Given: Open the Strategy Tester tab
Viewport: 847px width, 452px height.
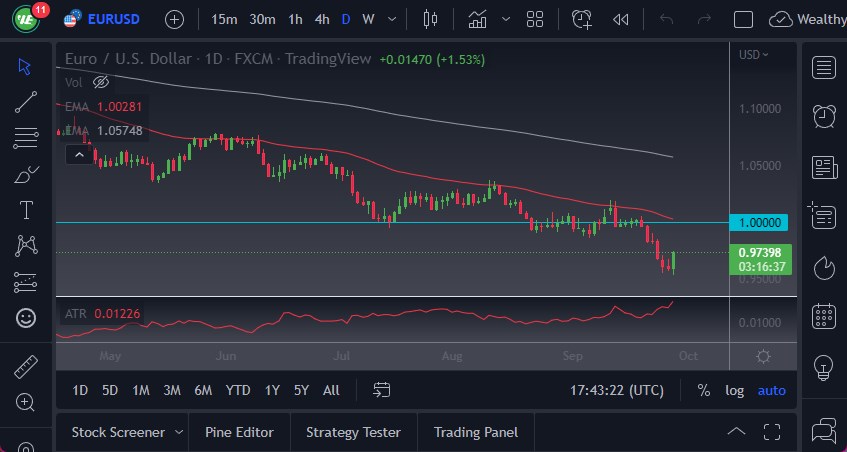Looking at the screenshot, I should pos(353,432).
